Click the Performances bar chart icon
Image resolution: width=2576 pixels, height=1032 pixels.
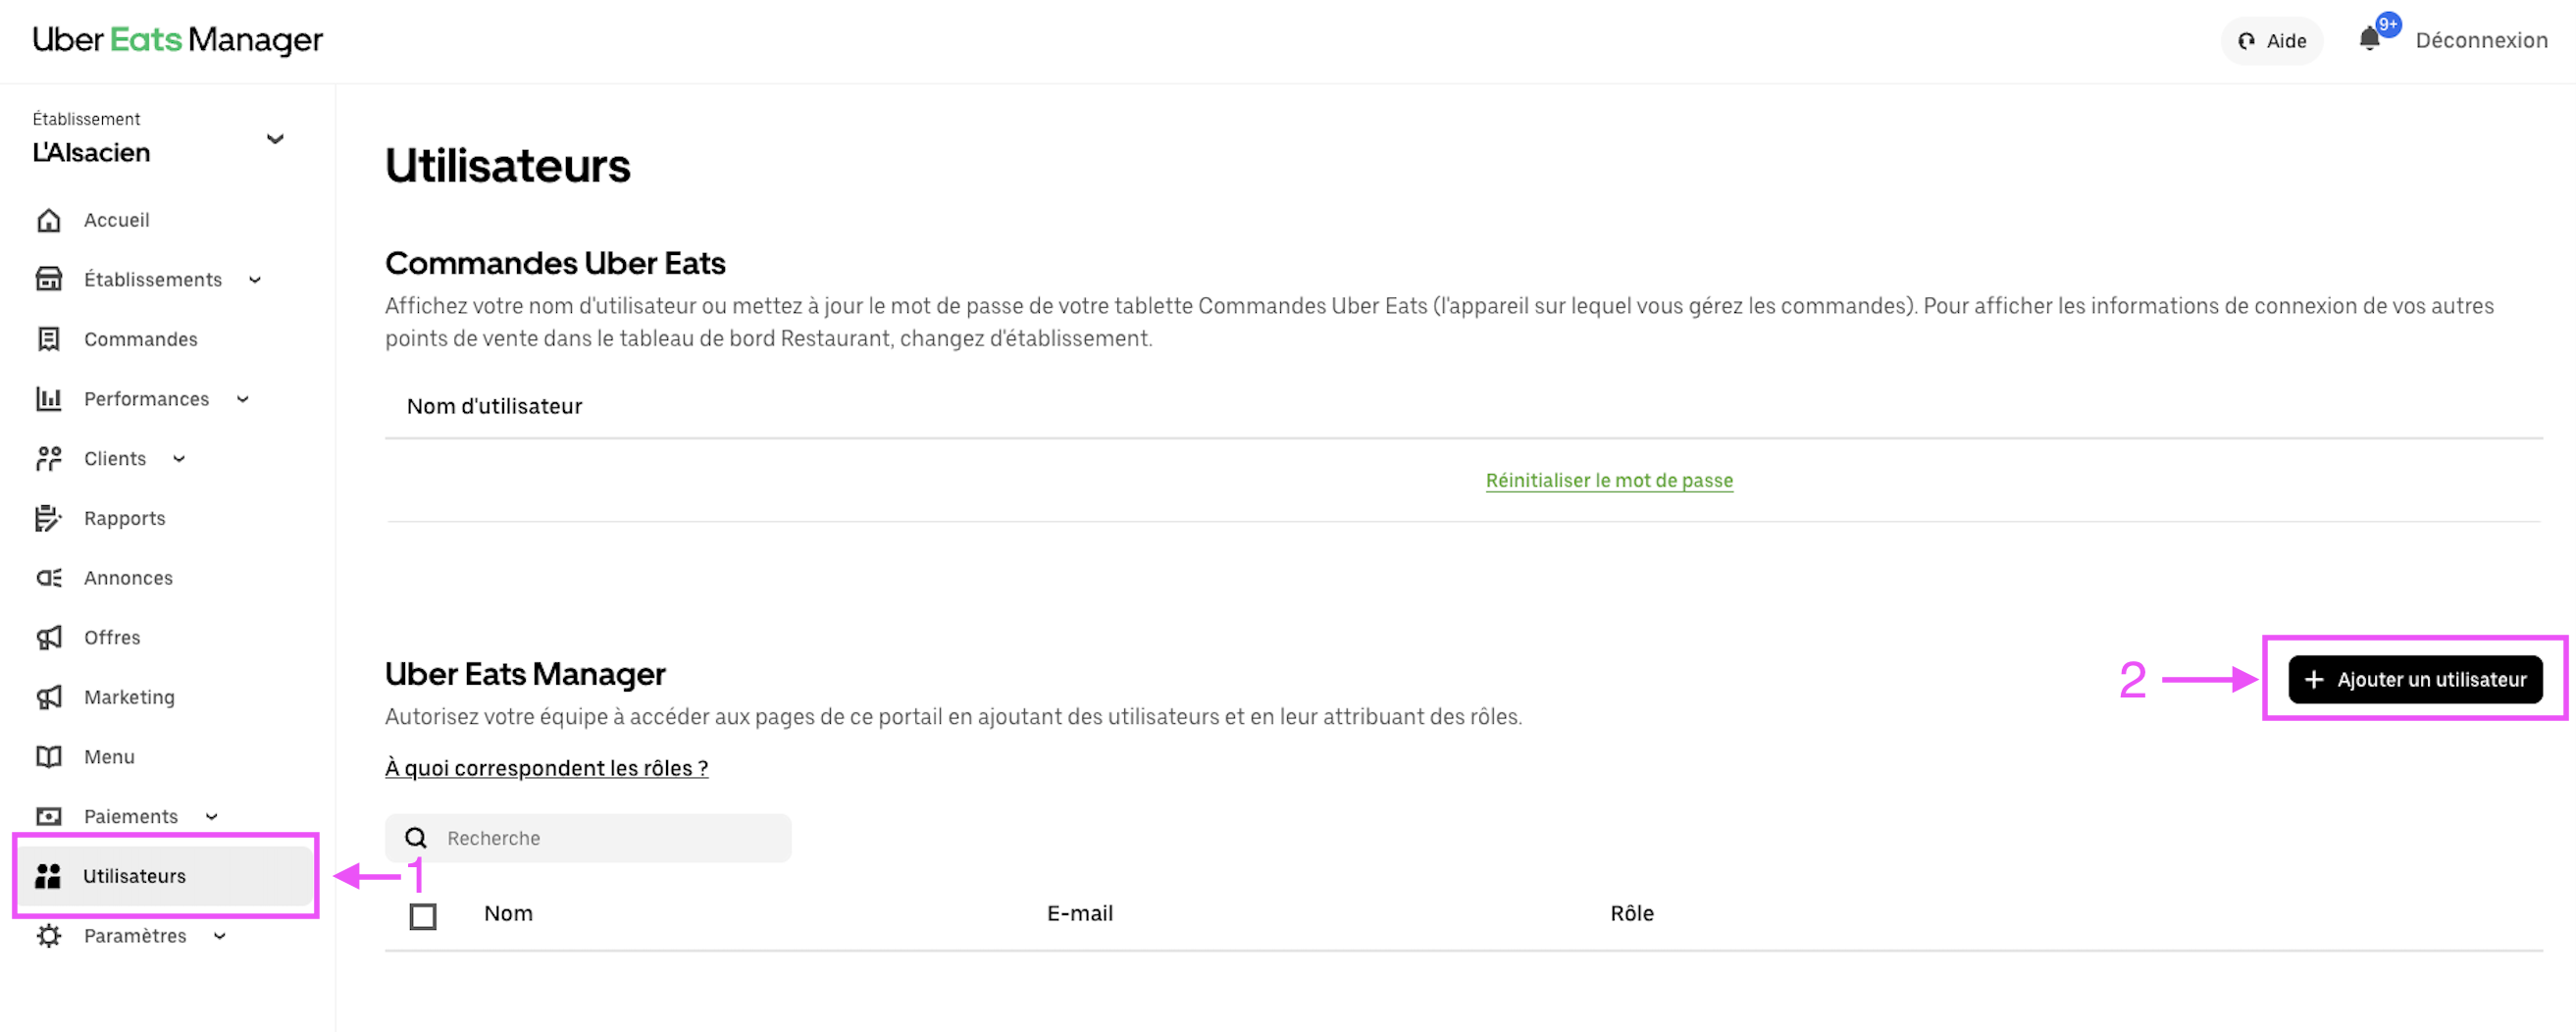coord(49,399)
